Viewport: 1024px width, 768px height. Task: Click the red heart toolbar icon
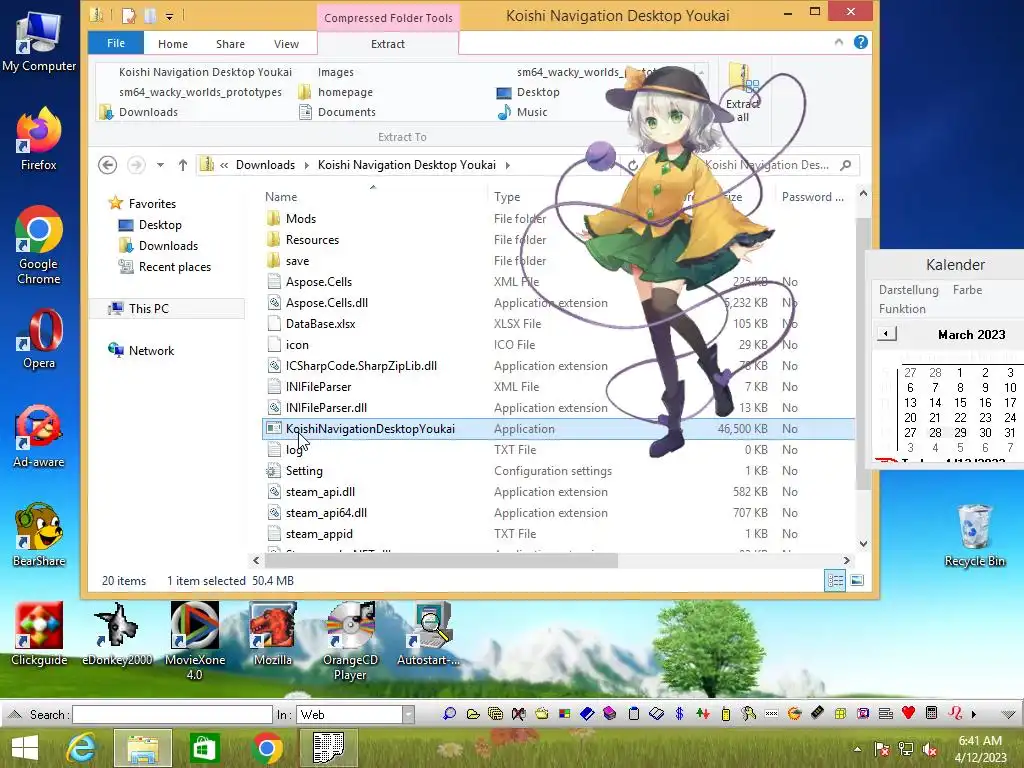tap(908, 713)
